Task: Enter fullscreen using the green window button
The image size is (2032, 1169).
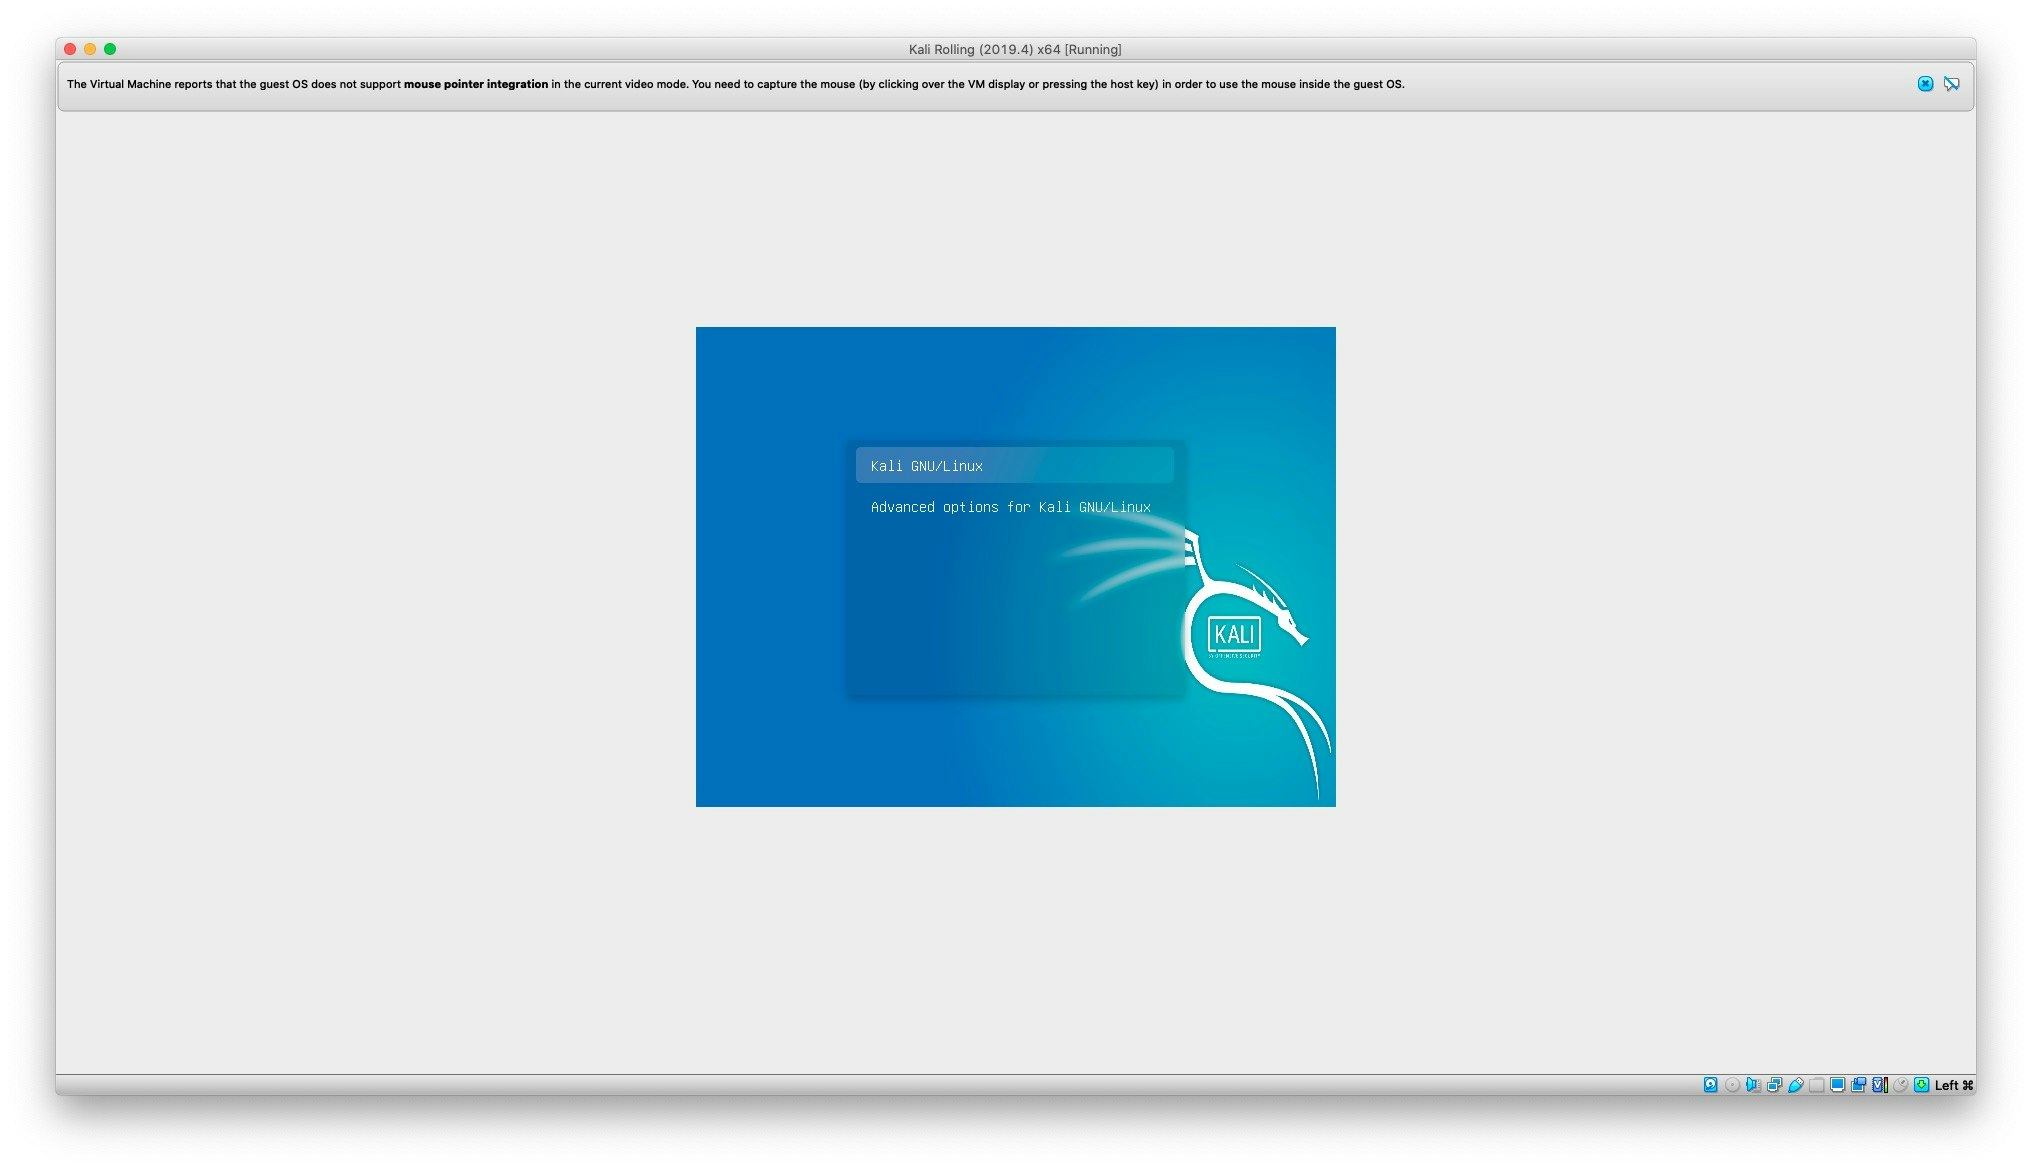Action: (x=110, y=49)
